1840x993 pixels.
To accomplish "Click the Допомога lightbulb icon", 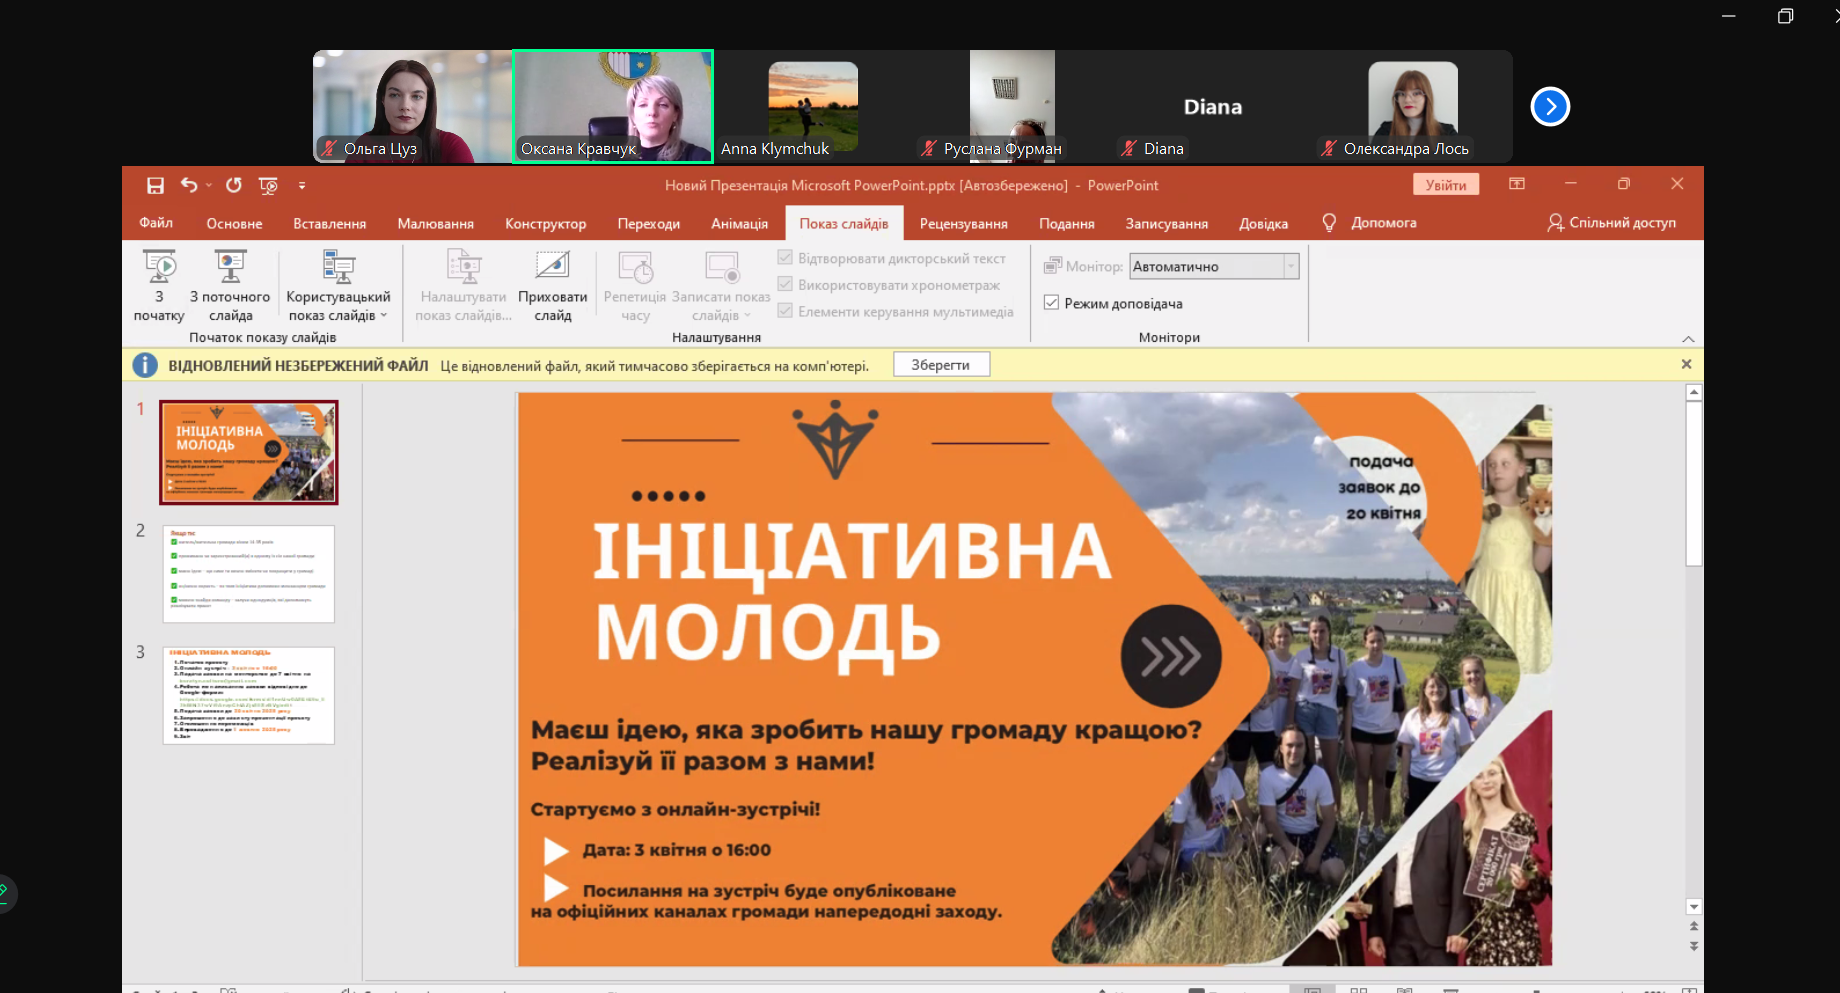I will (x=1329, y=223).
